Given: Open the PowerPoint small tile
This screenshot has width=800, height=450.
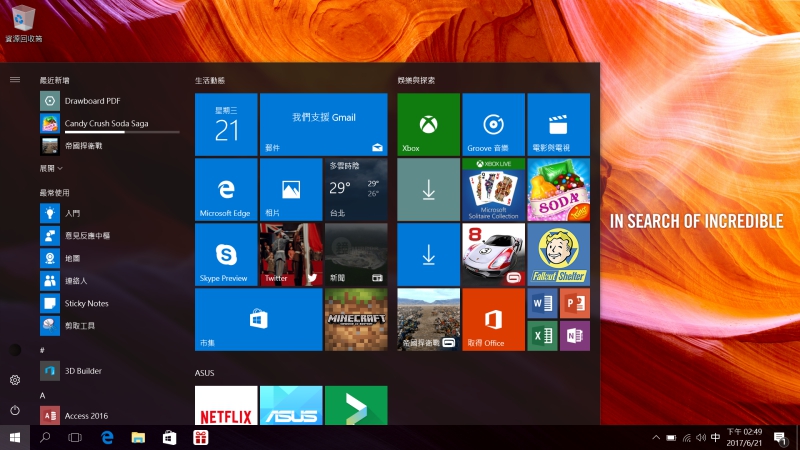Looking at the screenshot, I should coord(575,303).
